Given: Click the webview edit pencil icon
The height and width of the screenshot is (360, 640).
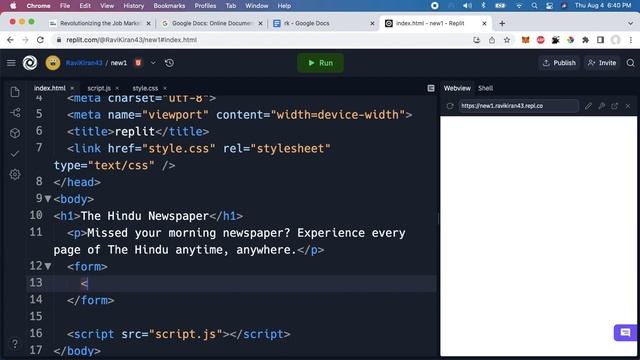Looking at the screenshot, I should click(588, 106).
